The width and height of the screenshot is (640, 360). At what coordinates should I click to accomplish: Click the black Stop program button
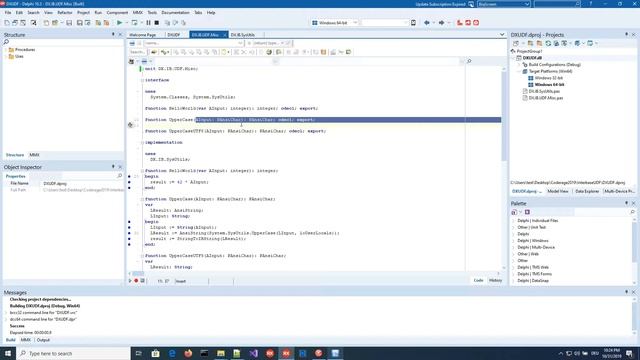157,23
